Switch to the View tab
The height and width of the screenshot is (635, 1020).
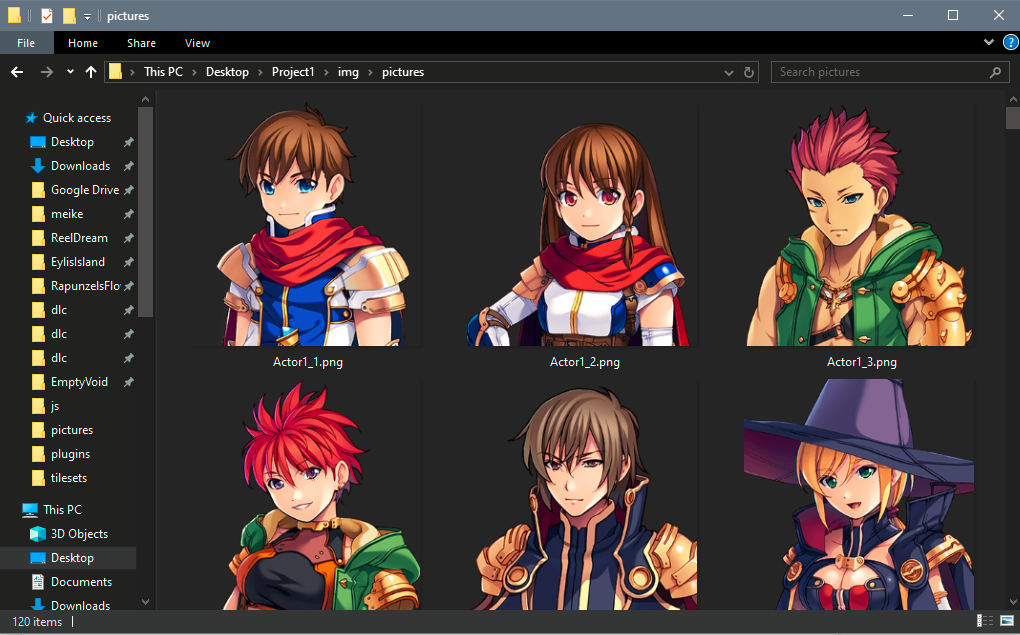point(197,43)
